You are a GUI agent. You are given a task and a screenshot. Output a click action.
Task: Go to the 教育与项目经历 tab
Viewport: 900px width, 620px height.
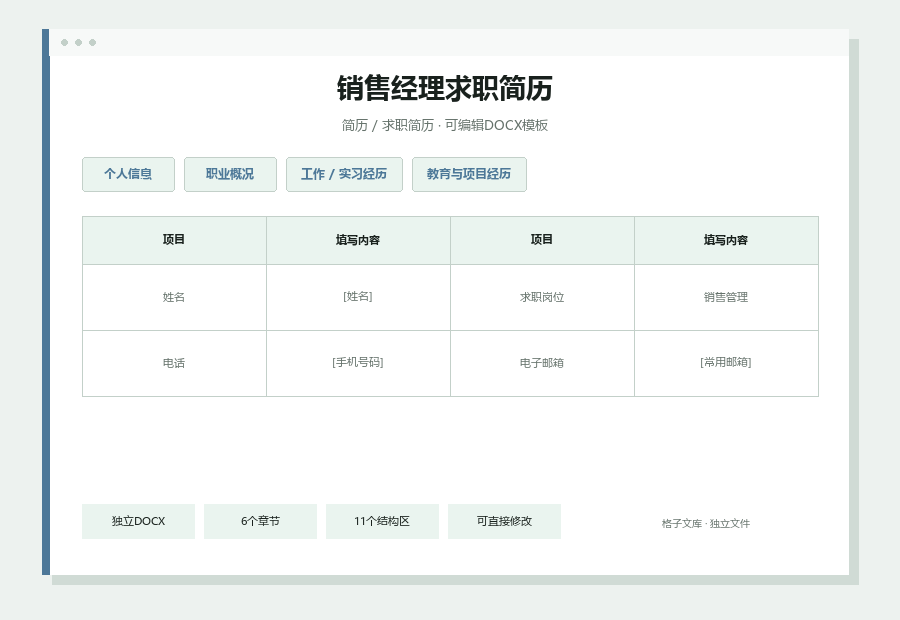point(469,175)
